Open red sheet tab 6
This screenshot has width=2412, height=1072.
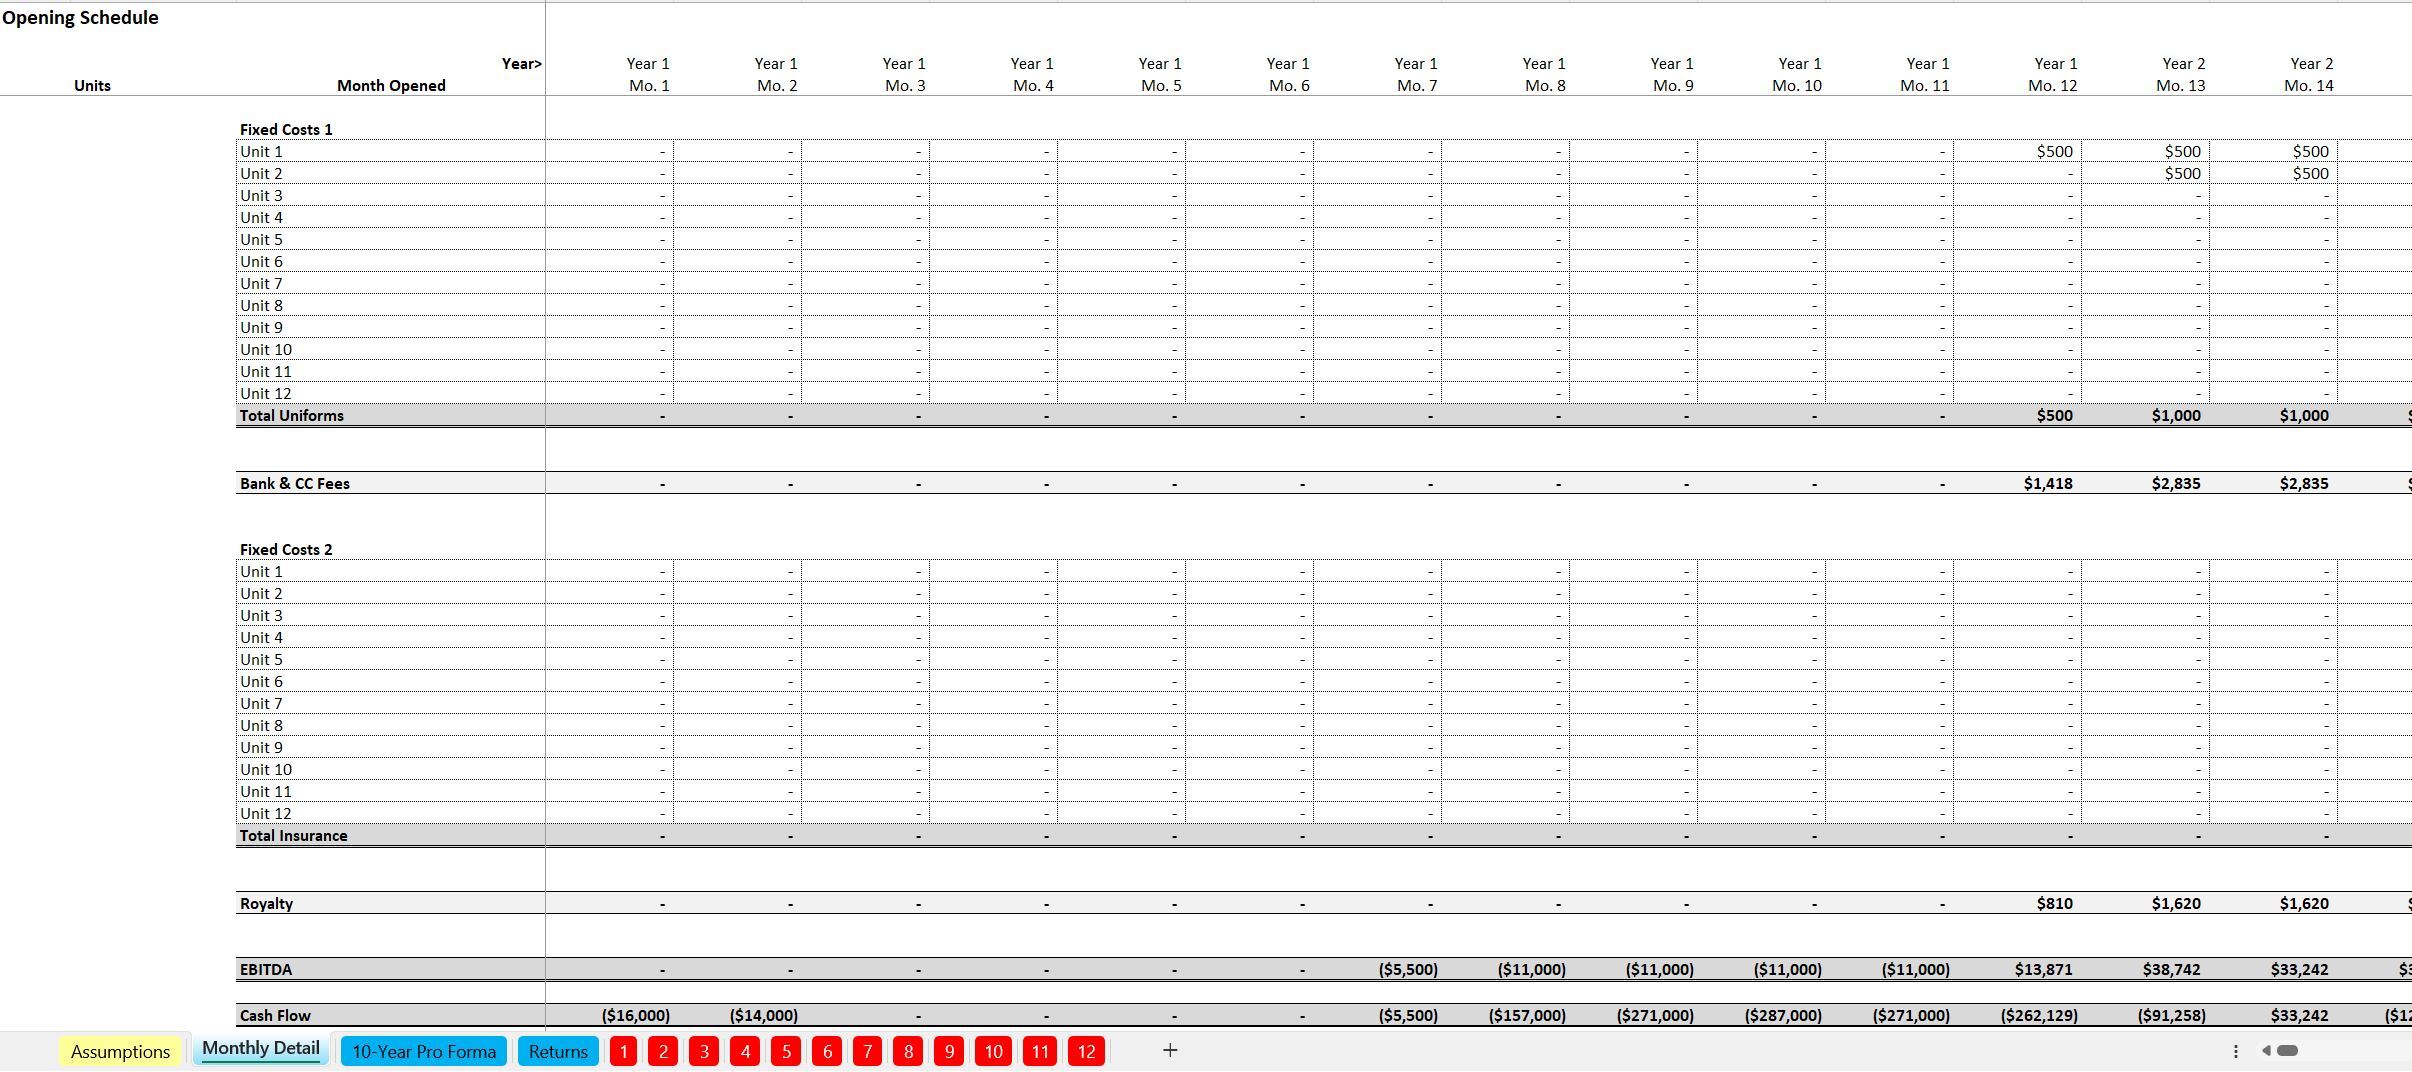827,1051
